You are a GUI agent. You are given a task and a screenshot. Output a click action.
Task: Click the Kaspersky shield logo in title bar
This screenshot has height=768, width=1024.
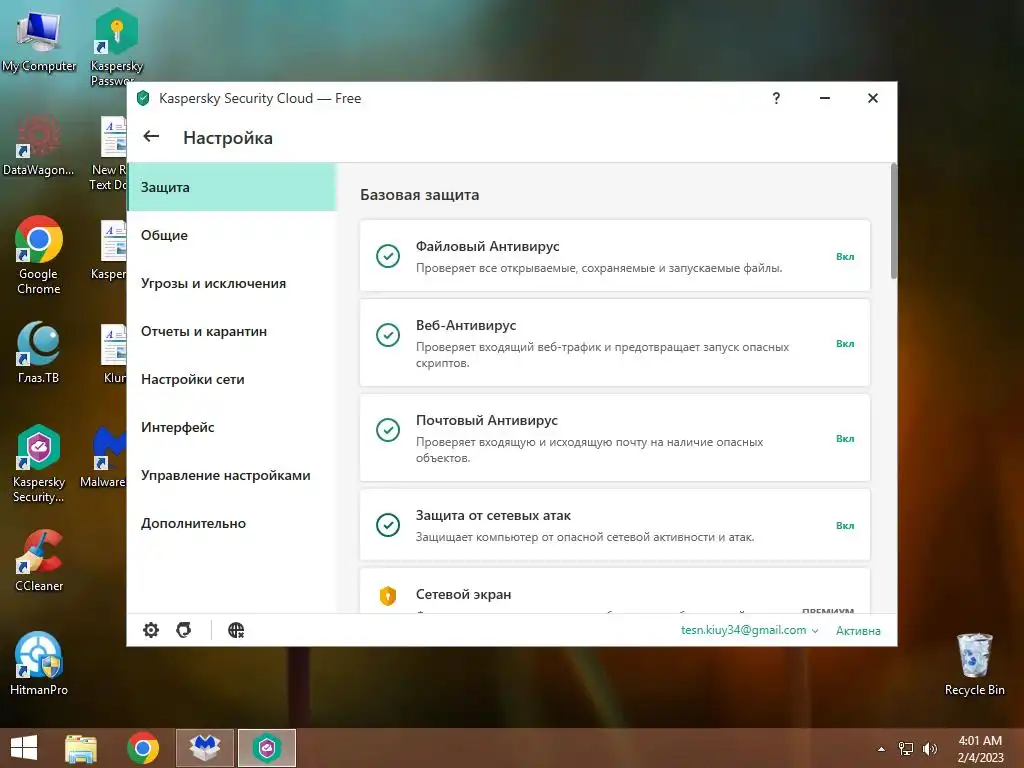(x=143, y=99)
